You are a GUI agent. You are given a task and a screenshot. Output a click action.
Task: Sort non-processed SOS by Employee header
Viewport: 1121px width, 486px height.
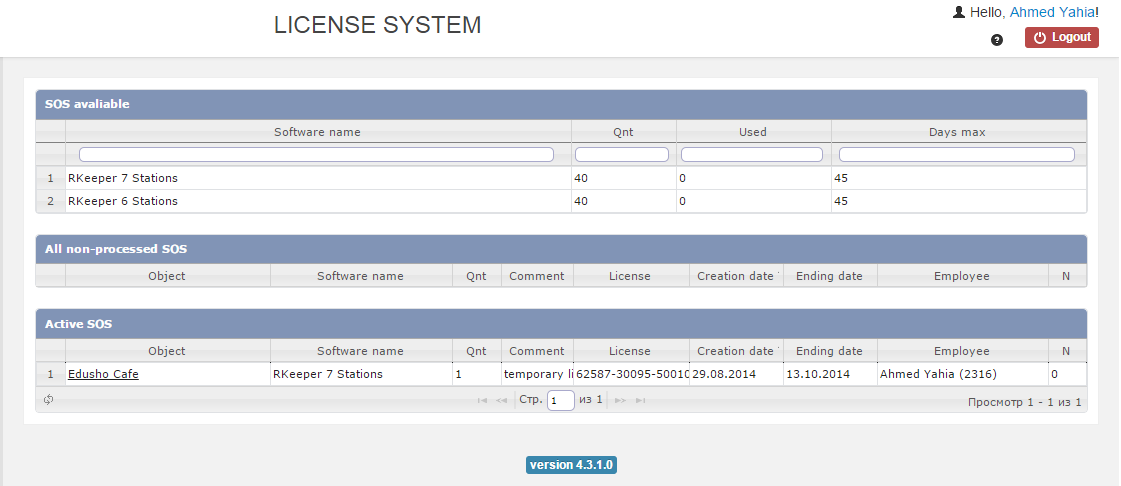click(962, 276)
